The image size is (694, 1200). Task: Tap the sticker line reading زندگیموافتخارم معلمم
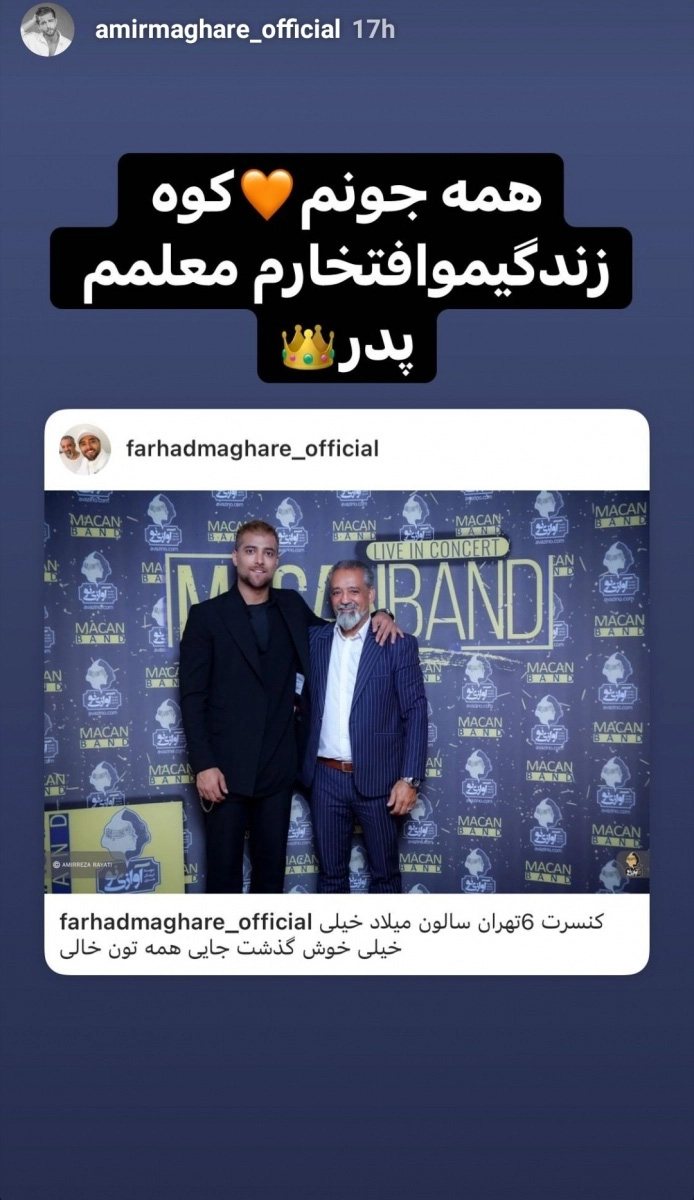coord(341,271)
